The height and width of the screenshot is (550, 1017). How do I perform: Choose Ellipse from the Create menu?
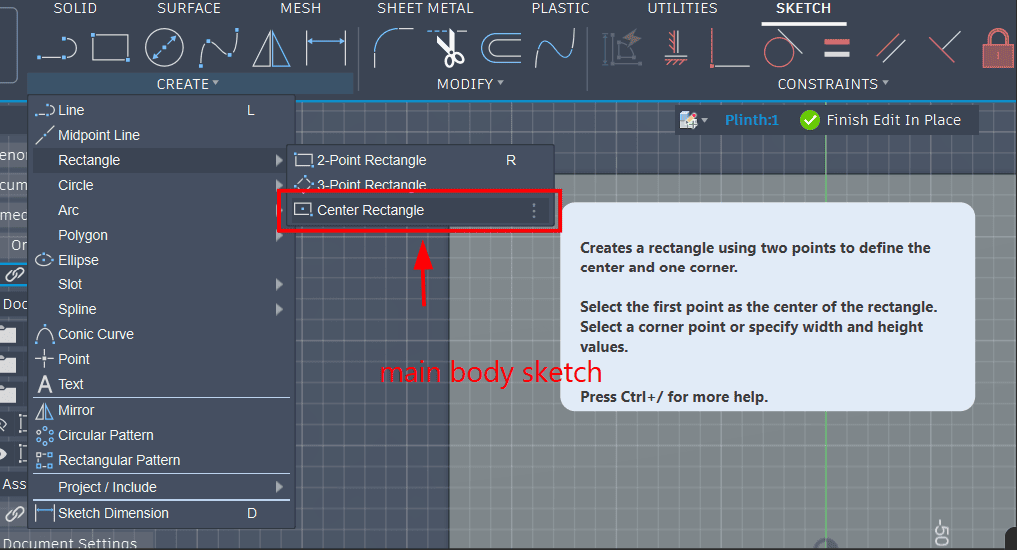click(x=162, y=260)
